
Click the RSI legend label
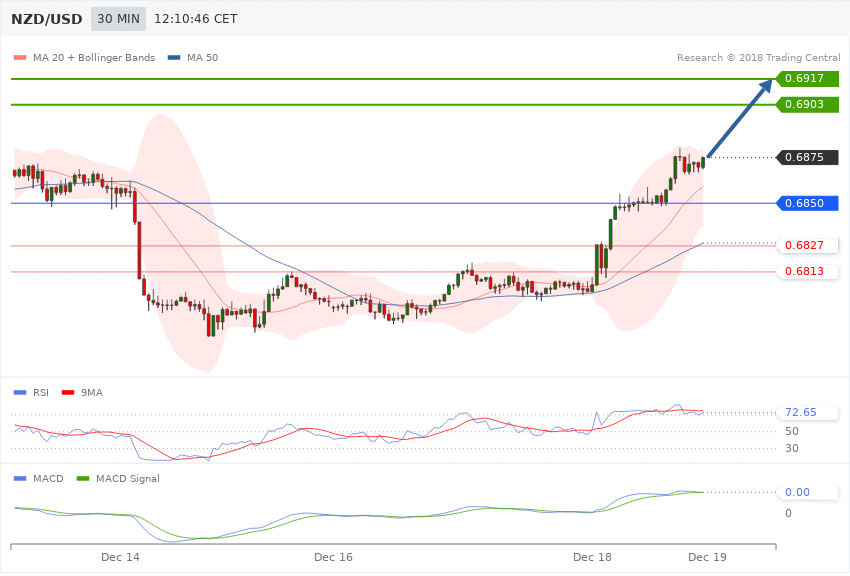coord(41,392)
